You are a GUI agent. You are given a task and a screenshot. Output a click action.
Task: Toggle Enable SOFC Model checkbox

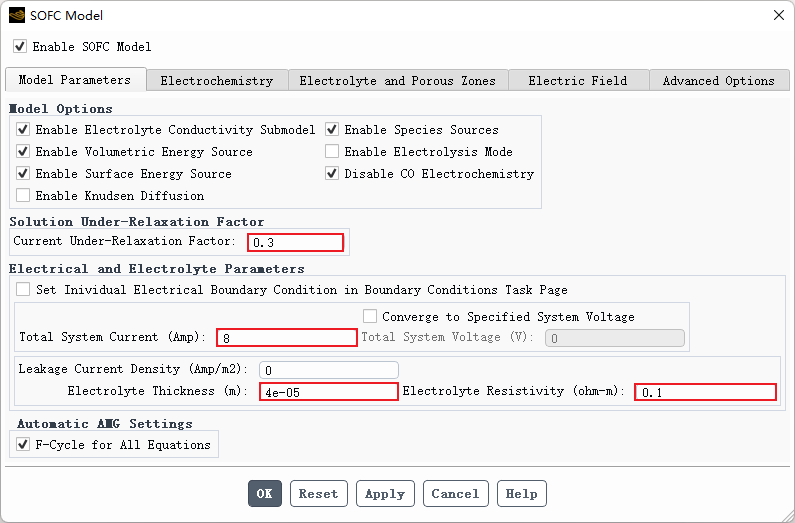(x=20, y=47)
